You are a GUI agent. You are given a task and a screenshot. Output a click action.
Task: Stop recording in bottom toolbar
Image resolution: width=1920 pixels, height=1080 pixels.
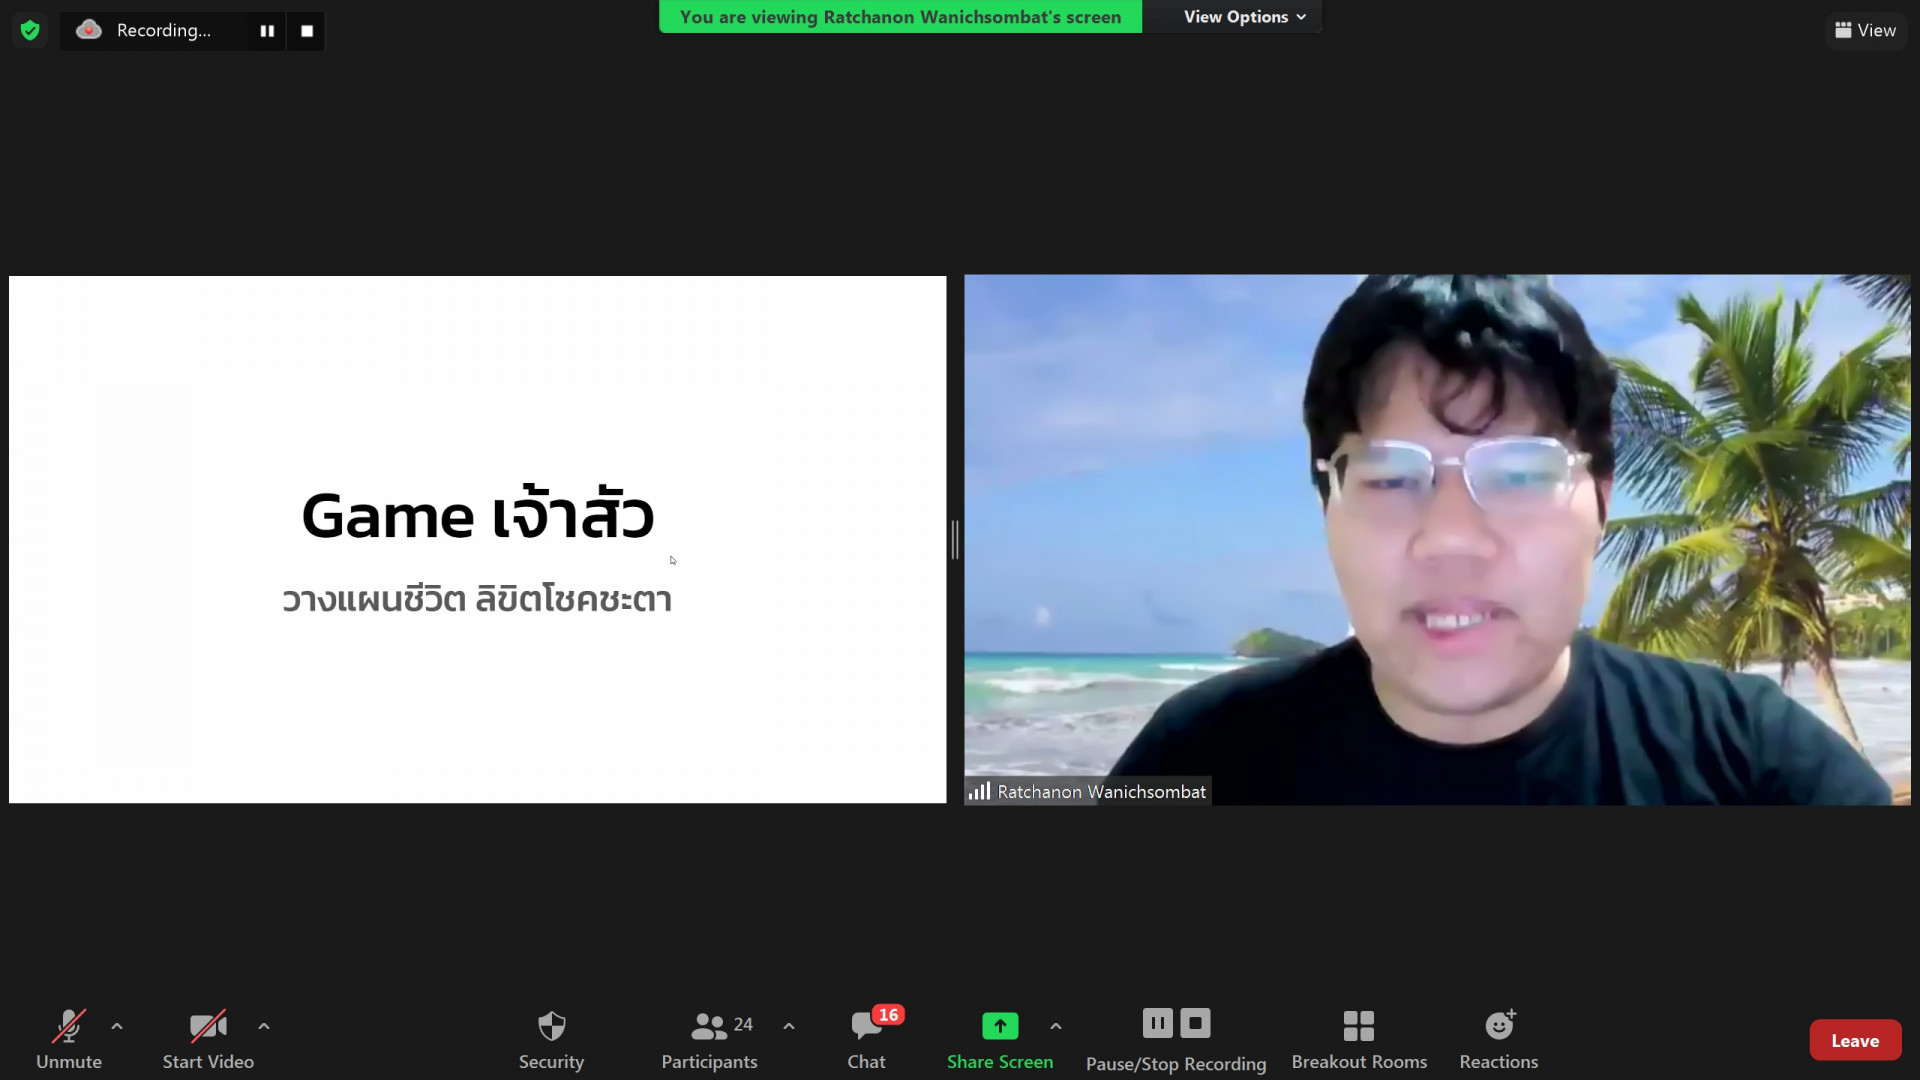(x=1195, y=1023)
